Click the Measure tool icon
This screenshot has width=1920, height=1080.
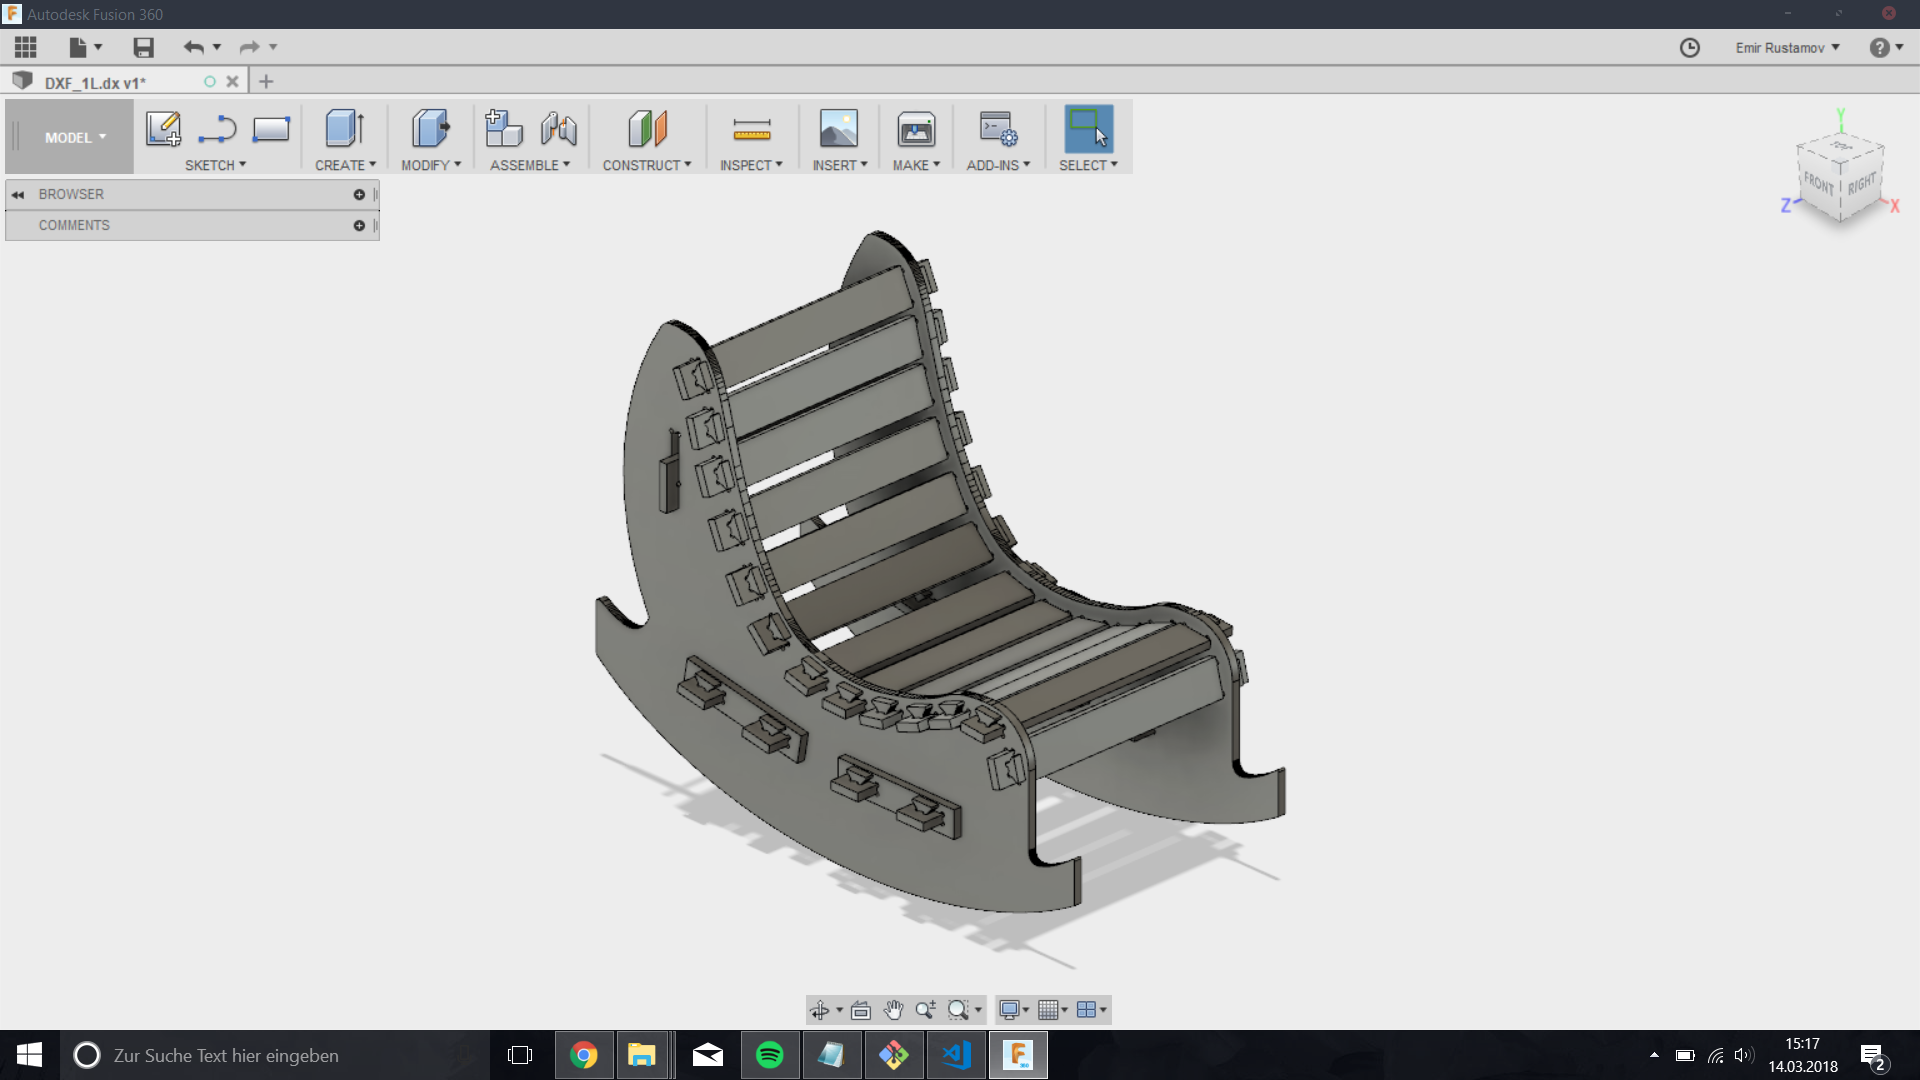coord(751,129)
